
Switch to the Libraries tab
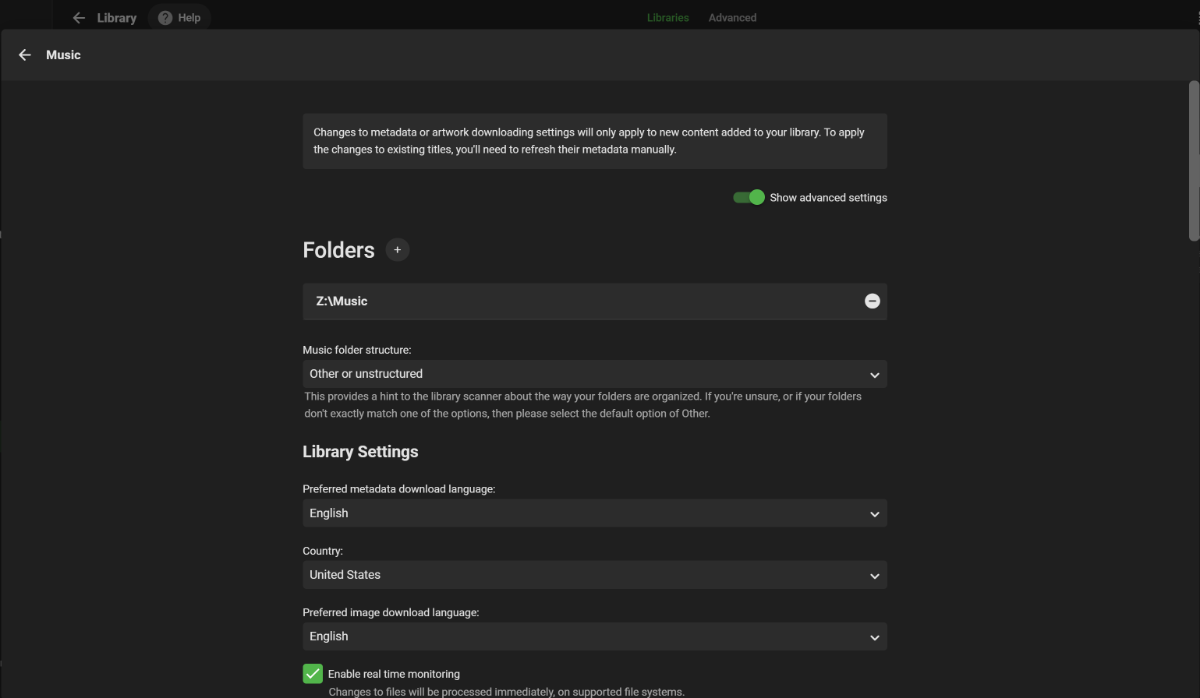667,18
